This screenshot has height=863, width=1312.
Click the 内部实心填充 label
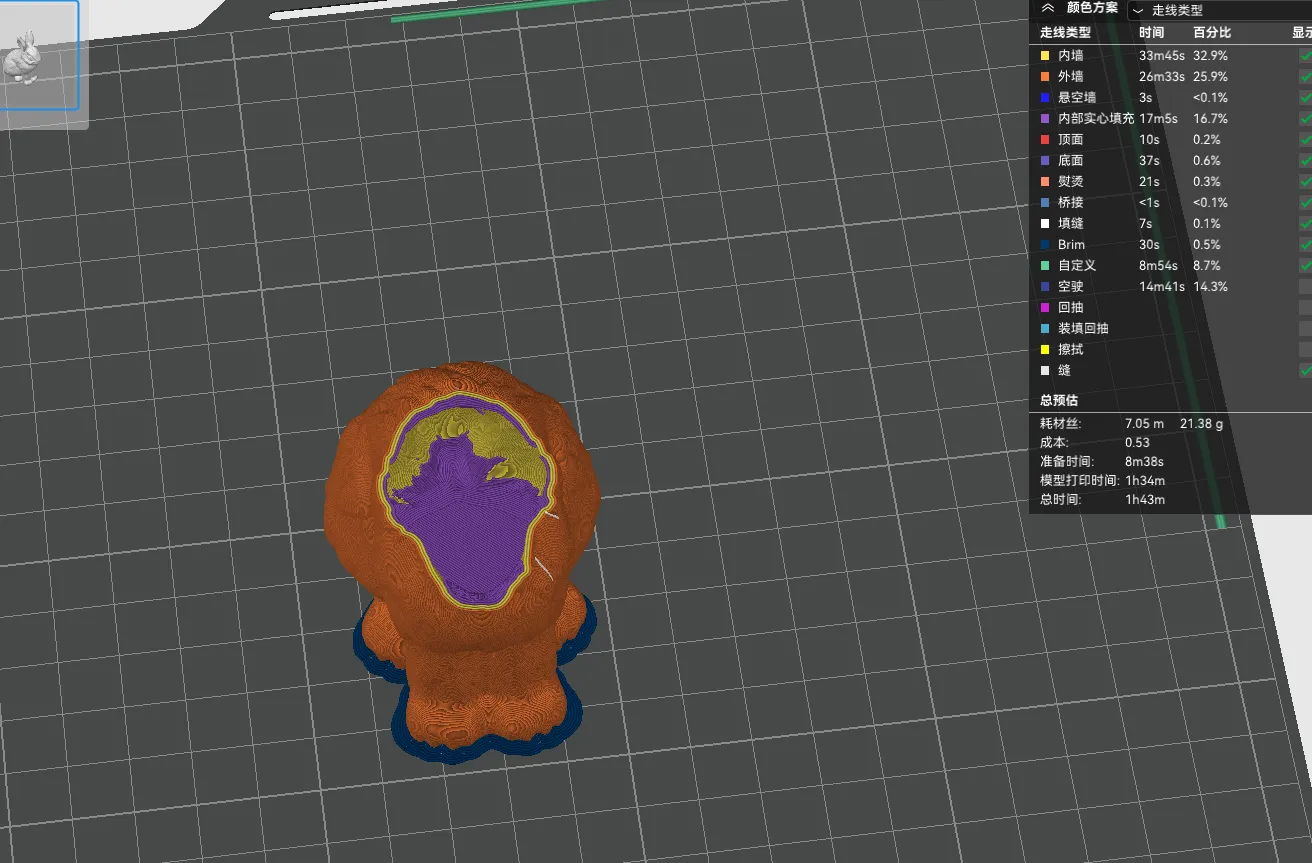1096,119
